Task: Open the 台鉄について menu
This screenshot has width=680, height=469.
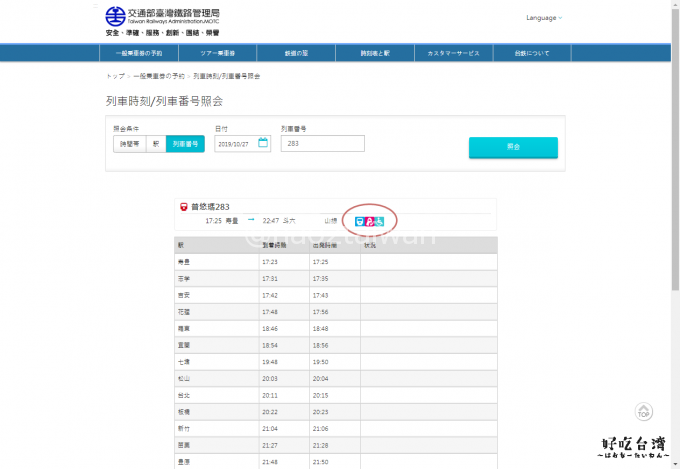Action: 532,53
